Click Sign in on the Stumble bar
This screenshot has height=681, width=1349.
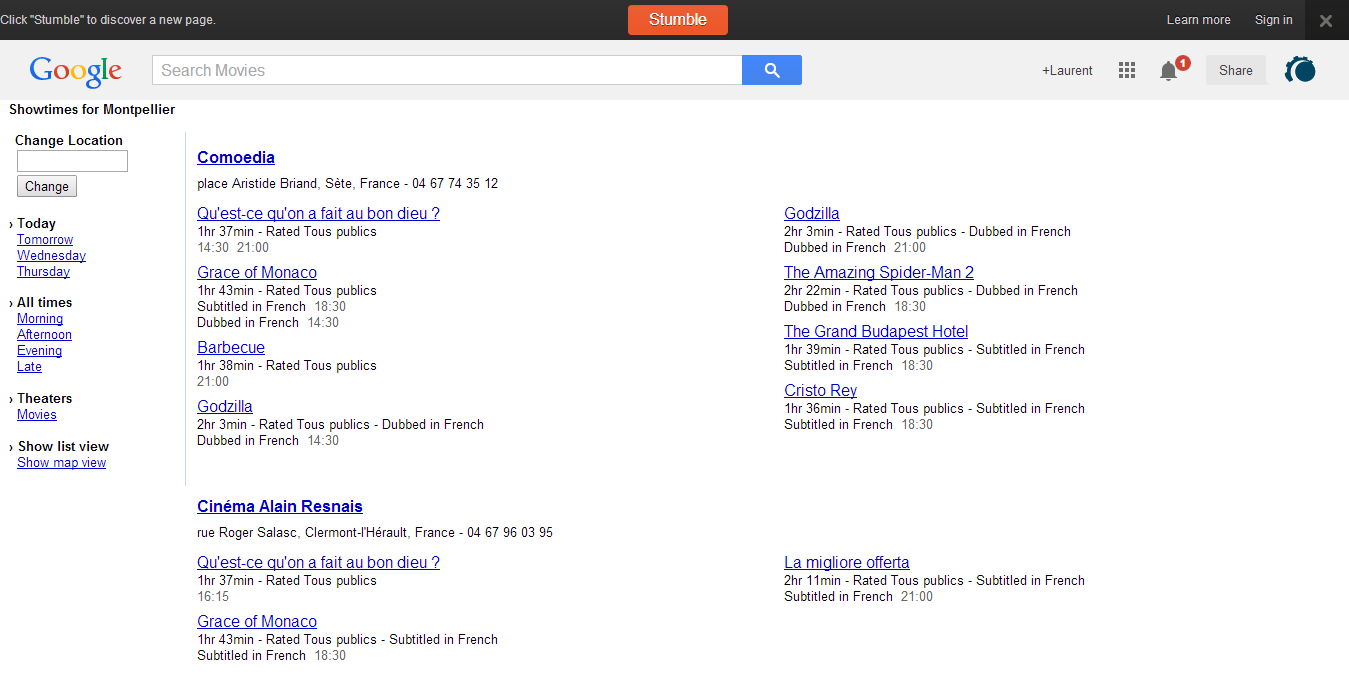pos(1274,20)
